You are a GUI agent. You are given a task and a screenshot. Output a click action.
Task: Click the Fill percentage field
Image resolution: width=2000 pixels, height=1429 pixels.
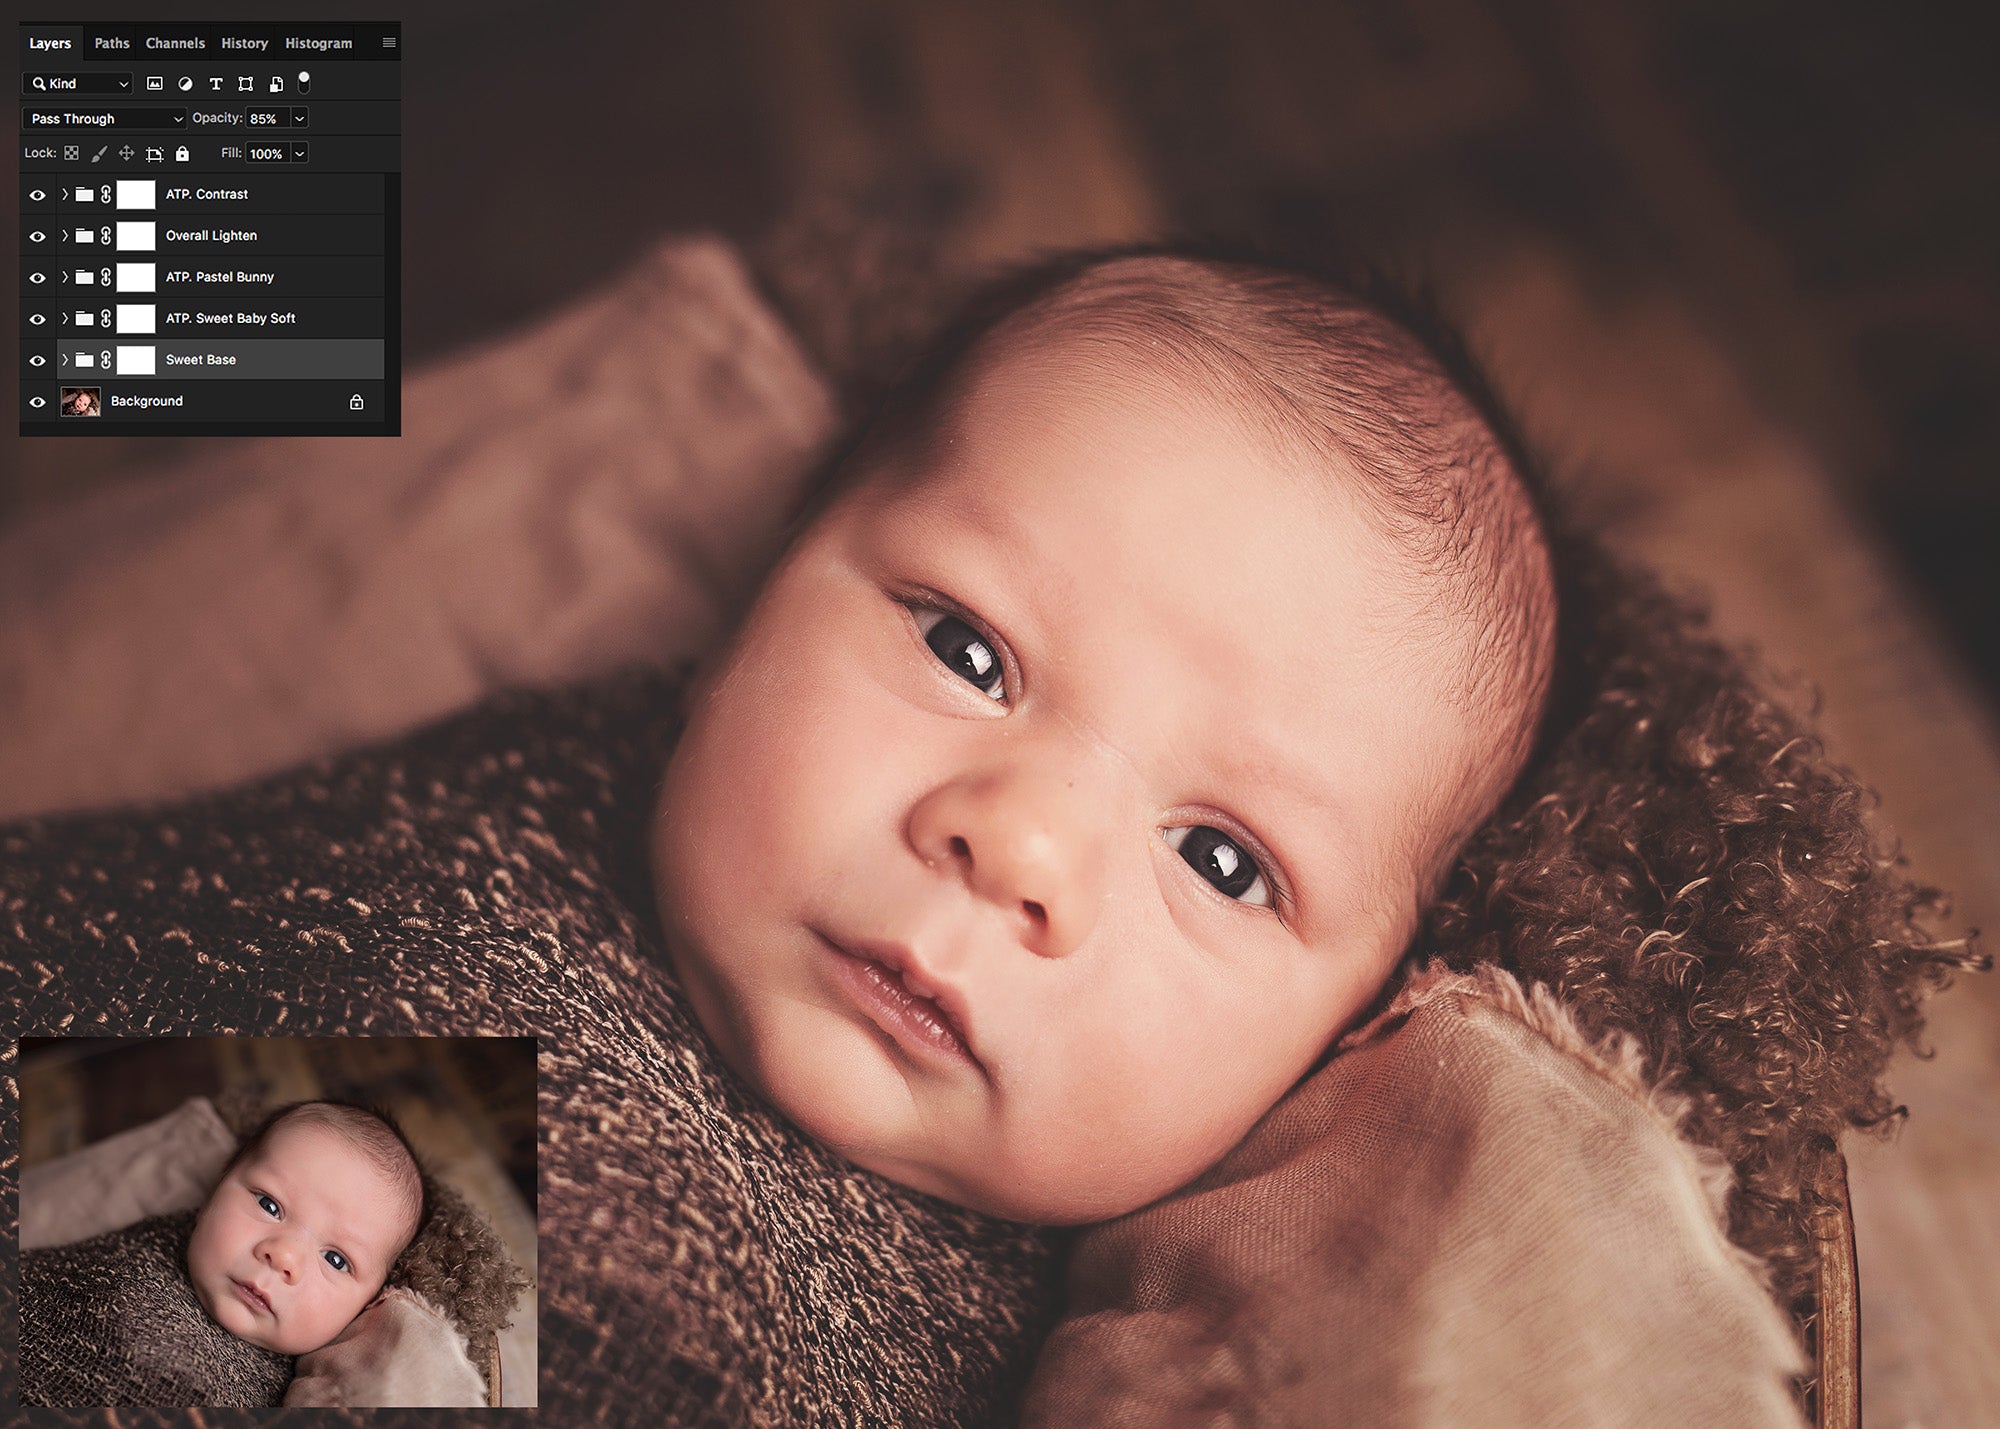266,153
